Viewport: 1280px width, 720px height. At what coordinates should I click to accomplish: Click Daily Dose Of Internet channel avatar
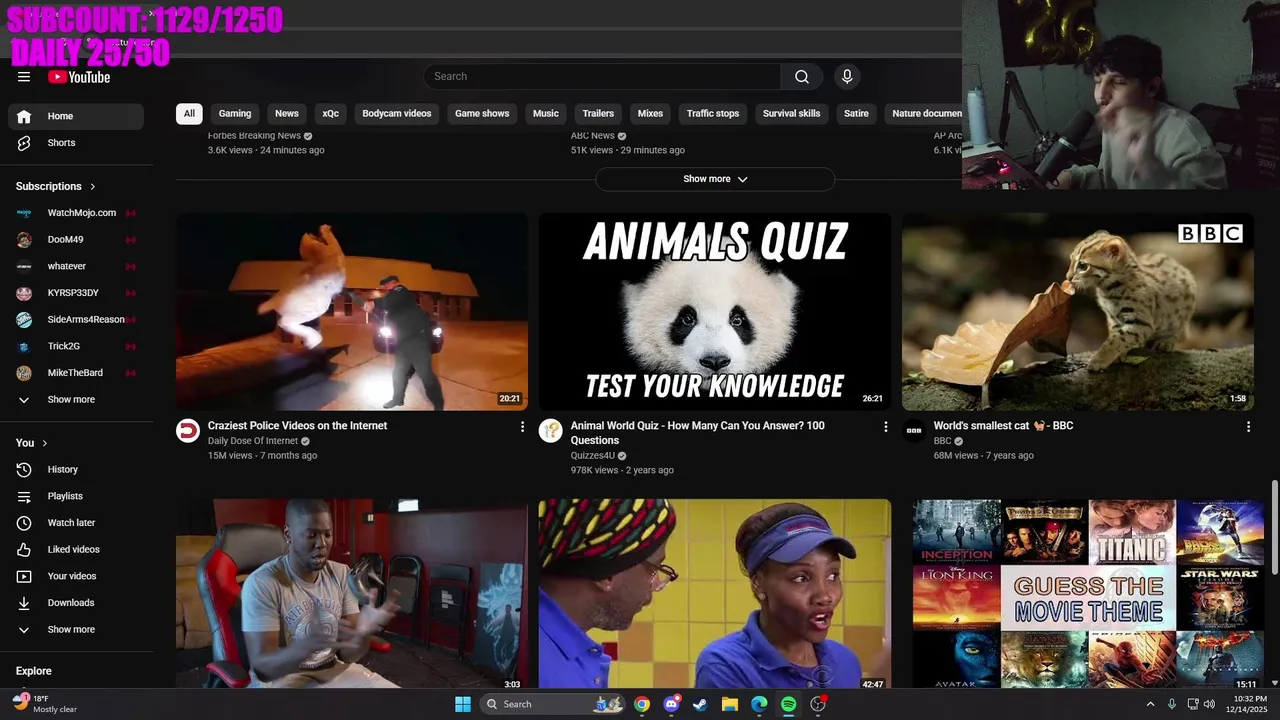point(188,431)
